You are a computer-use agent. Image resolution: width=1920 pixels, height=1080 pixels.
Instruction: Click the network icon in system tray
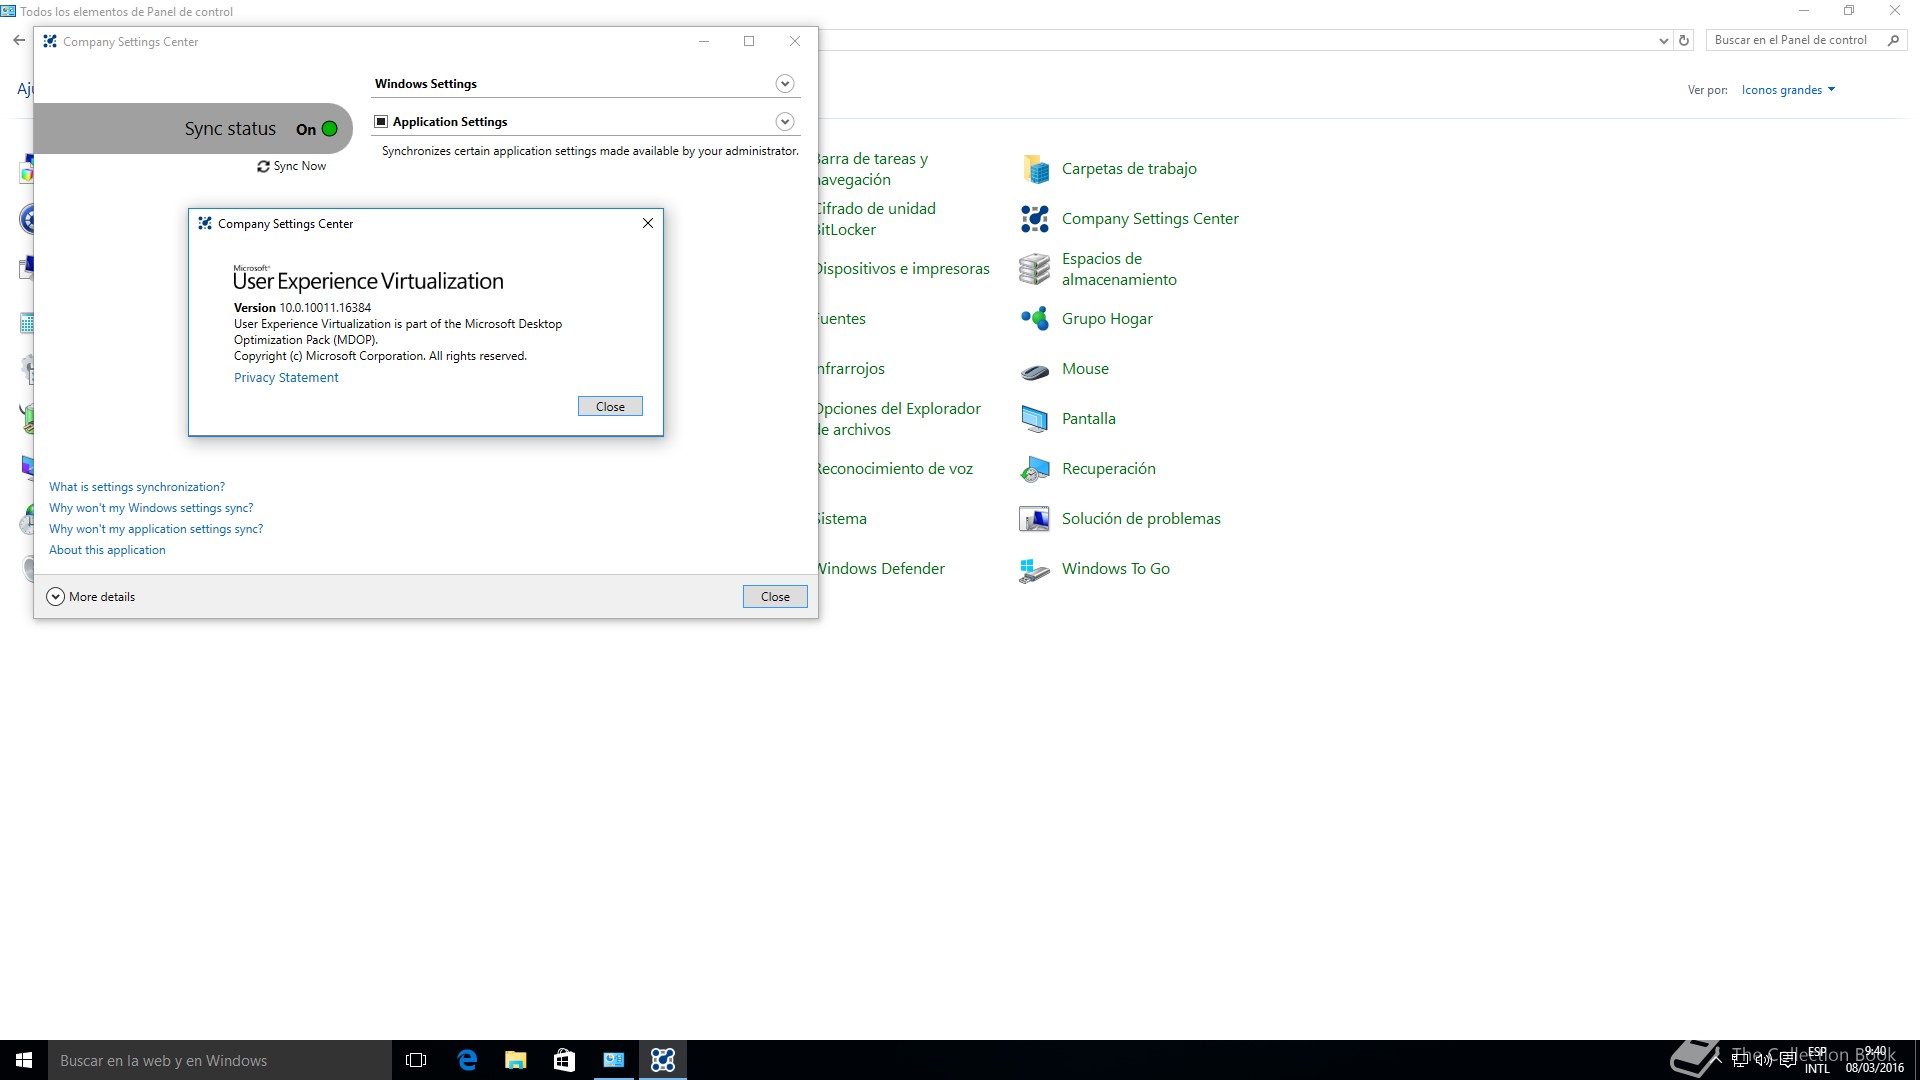click(1741, 1060)
